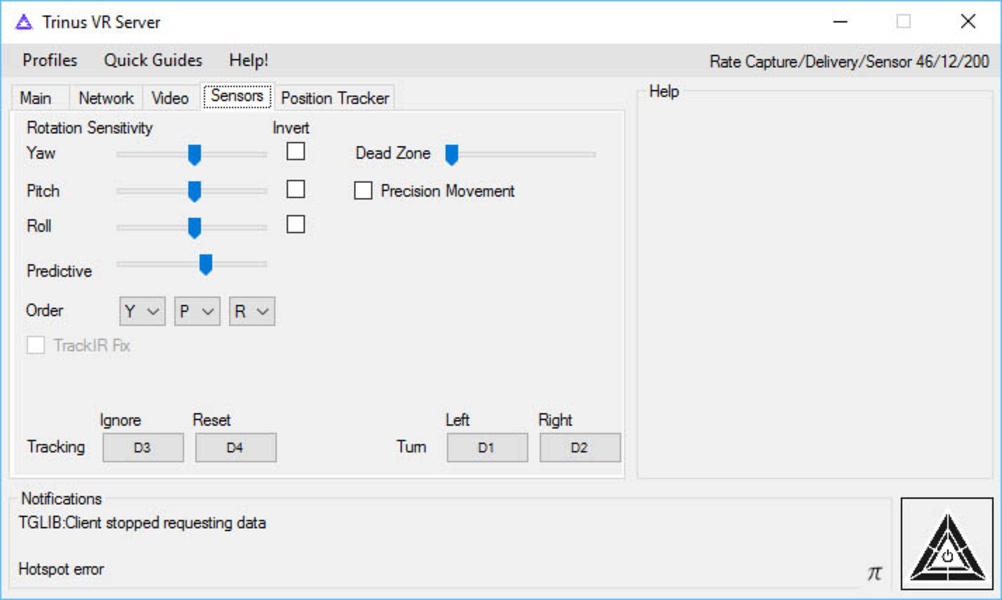Viewport: 1002px width, 600px height.
Task: Open the third Order dropdown showing R
Action: tap(252, 311)
